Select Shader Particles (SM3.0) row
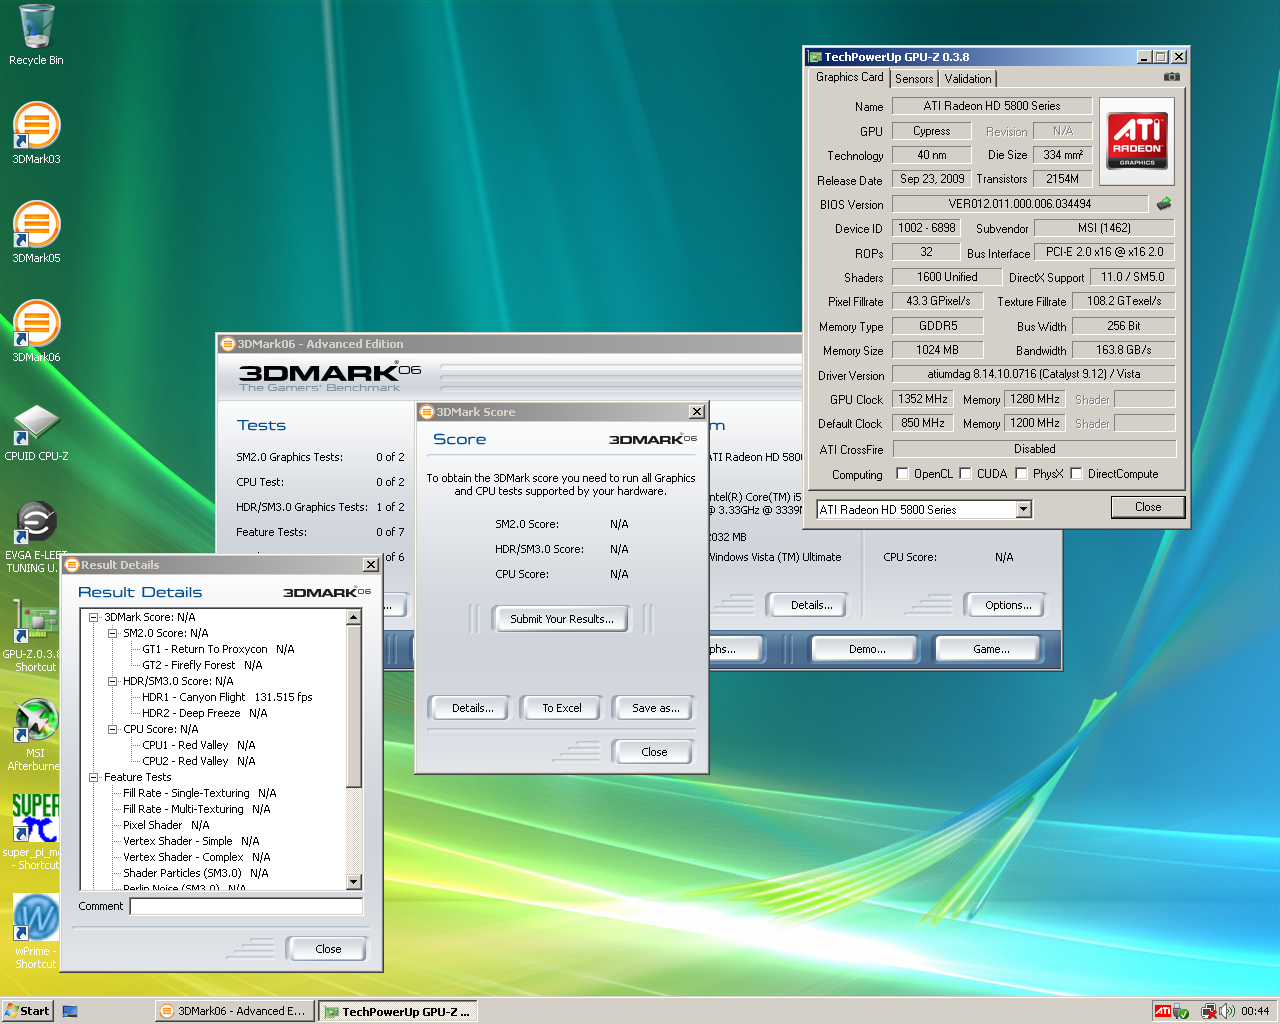 [x=195, y=873]
